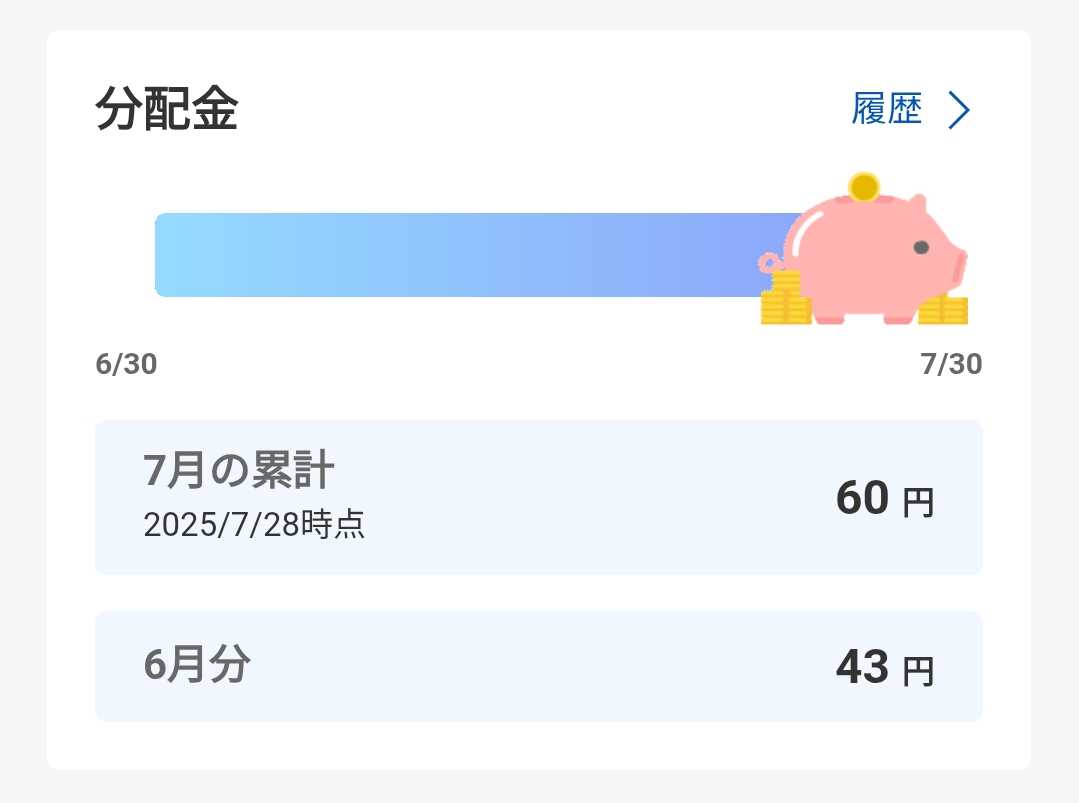1079x803 pixels.
Task: Click the piggy bank's curly tail
Action: click(x=771, y=262)
